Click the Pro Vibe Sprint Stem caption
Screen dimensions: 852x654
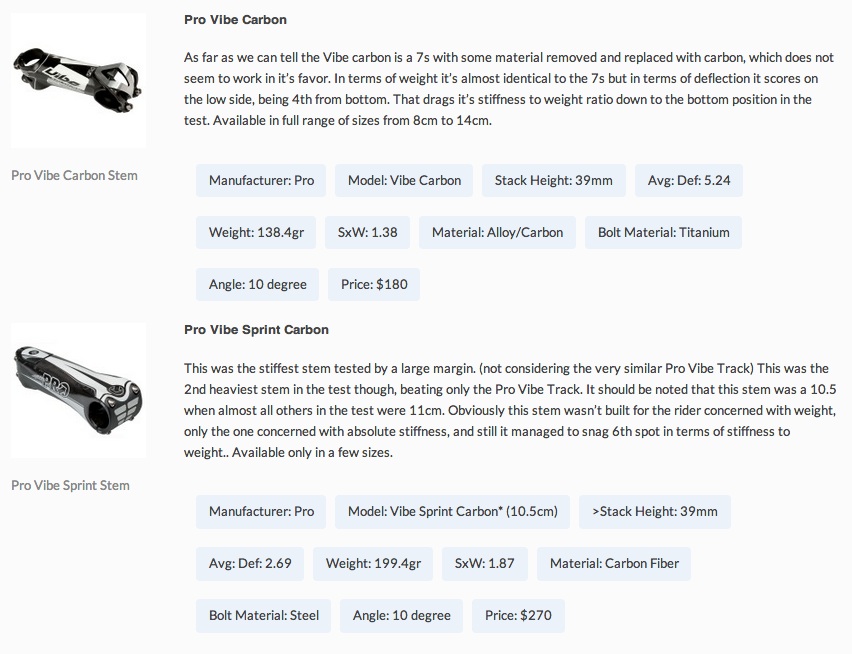71,485
